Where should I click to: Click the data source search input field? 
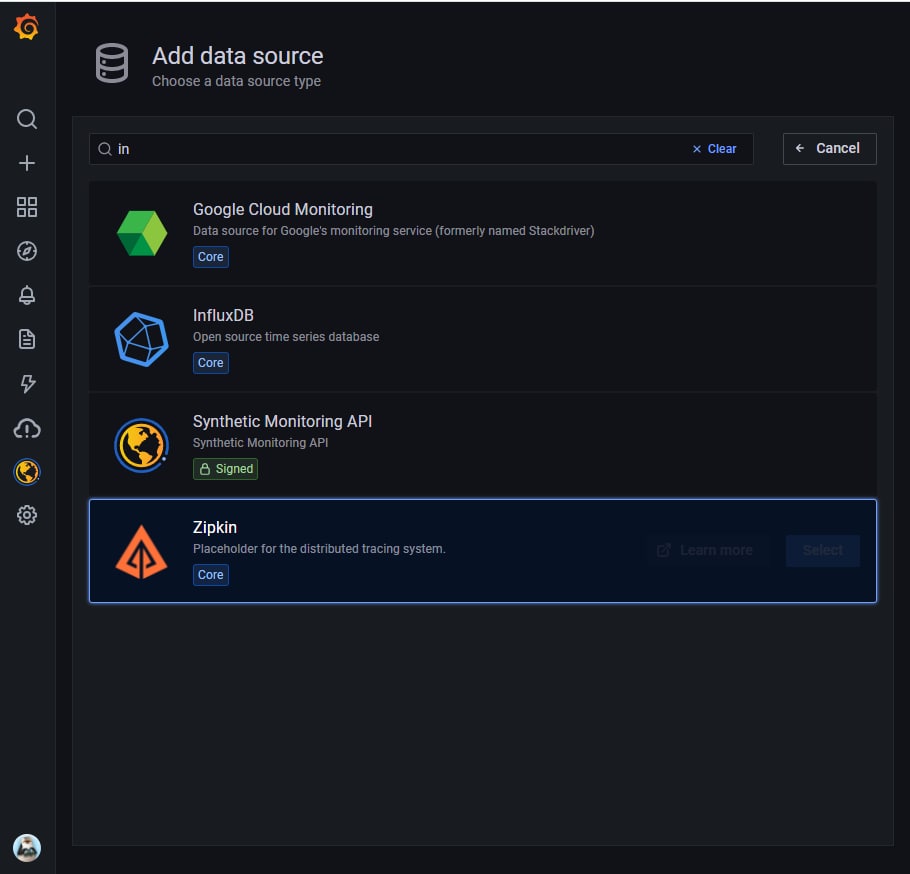point(421,149)
